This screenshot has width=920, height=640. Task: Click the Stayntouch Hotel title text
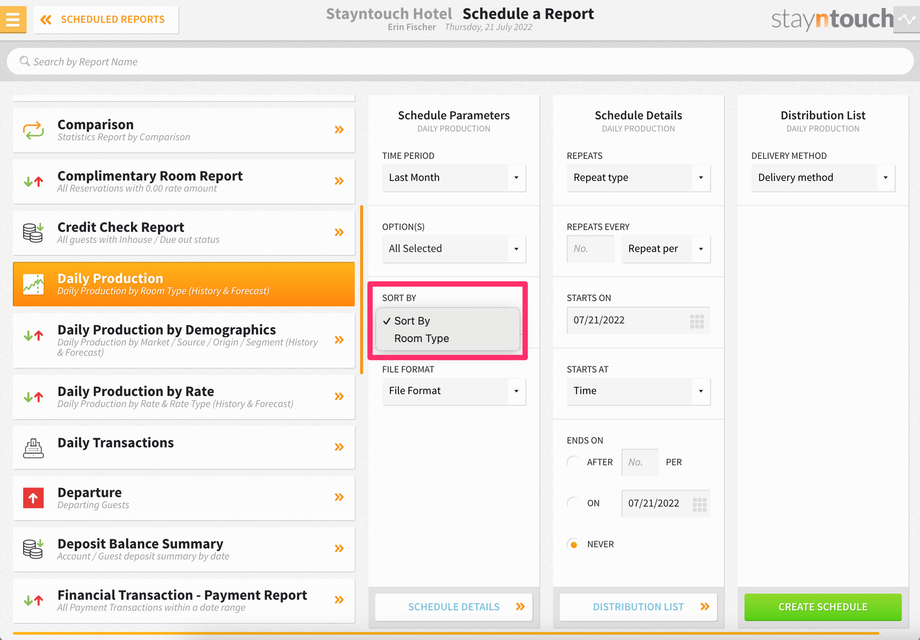pos(389,13)
